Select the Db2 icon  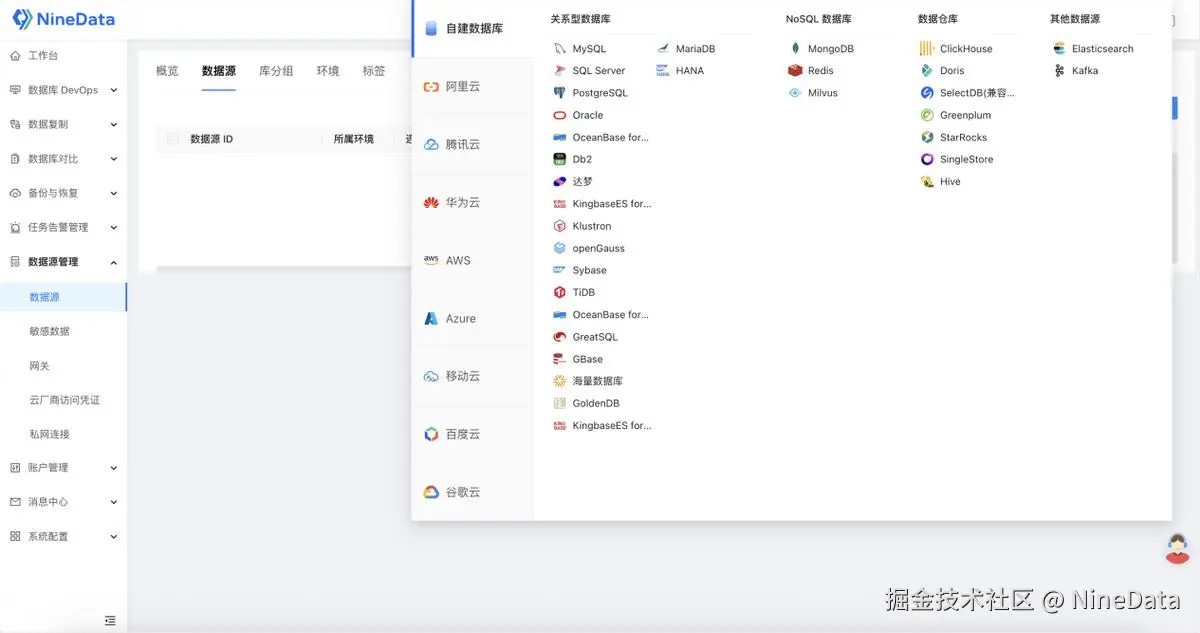[x=560, y=159]
